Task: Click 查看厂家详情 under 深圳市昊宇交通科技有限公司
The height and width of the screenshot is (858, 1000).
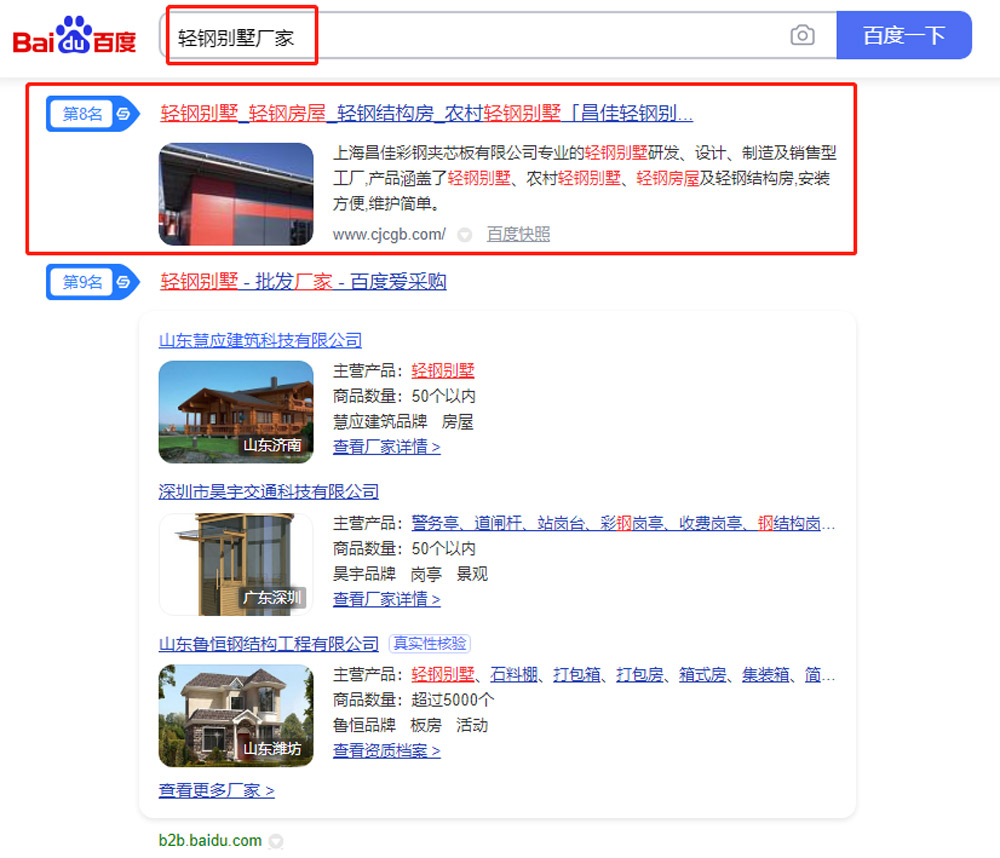Action: (386, 599)
